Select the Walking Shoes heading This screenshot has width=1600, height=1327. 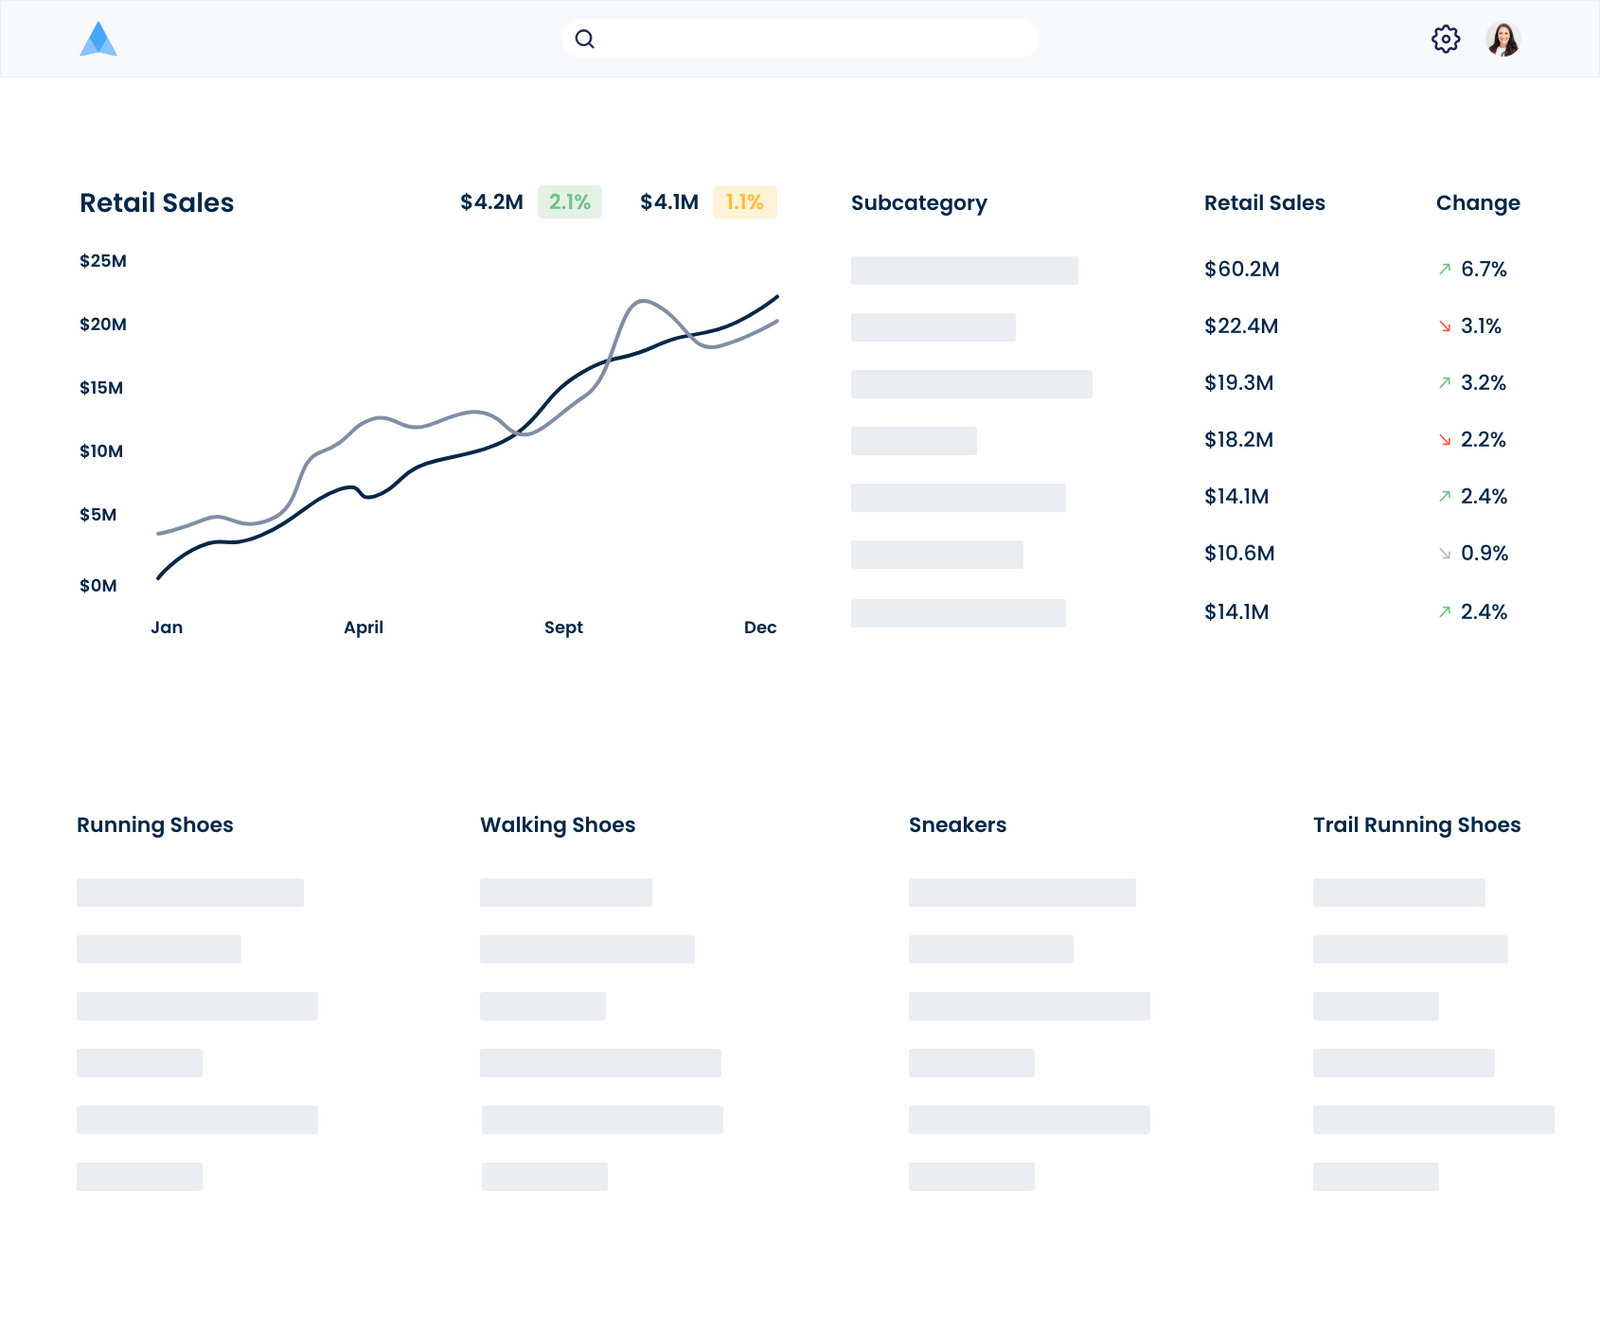pyautogui.click(x=557, y=825)
